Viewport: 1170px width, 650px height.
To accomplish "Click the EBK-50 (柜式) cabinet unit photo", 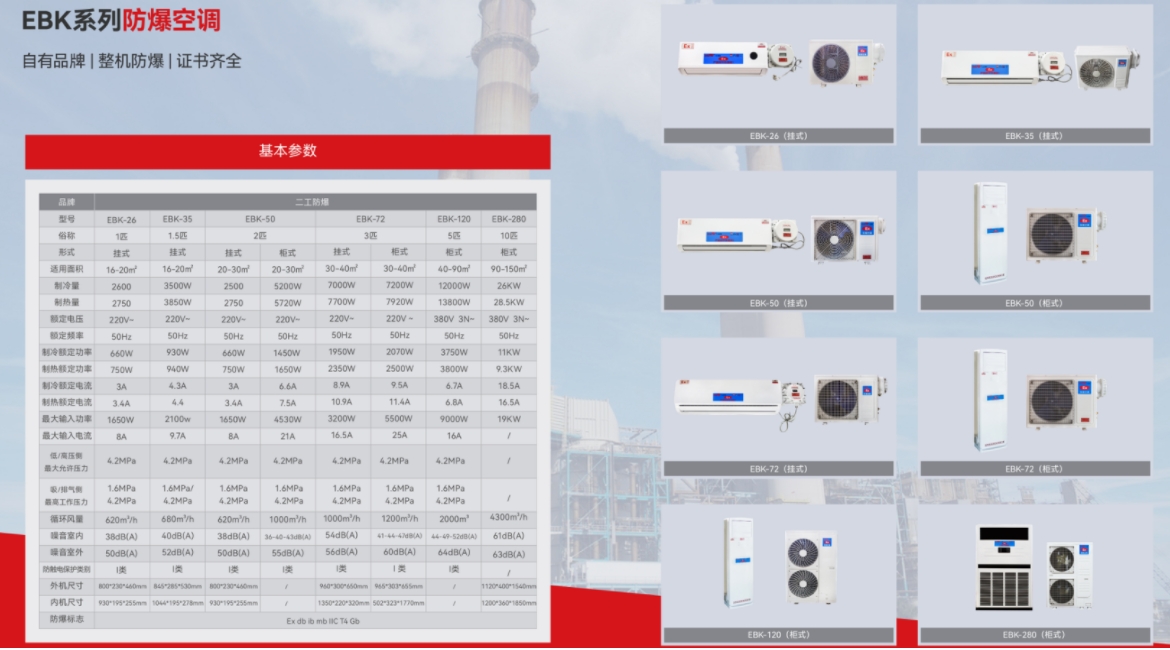I will coord(1034,232).
